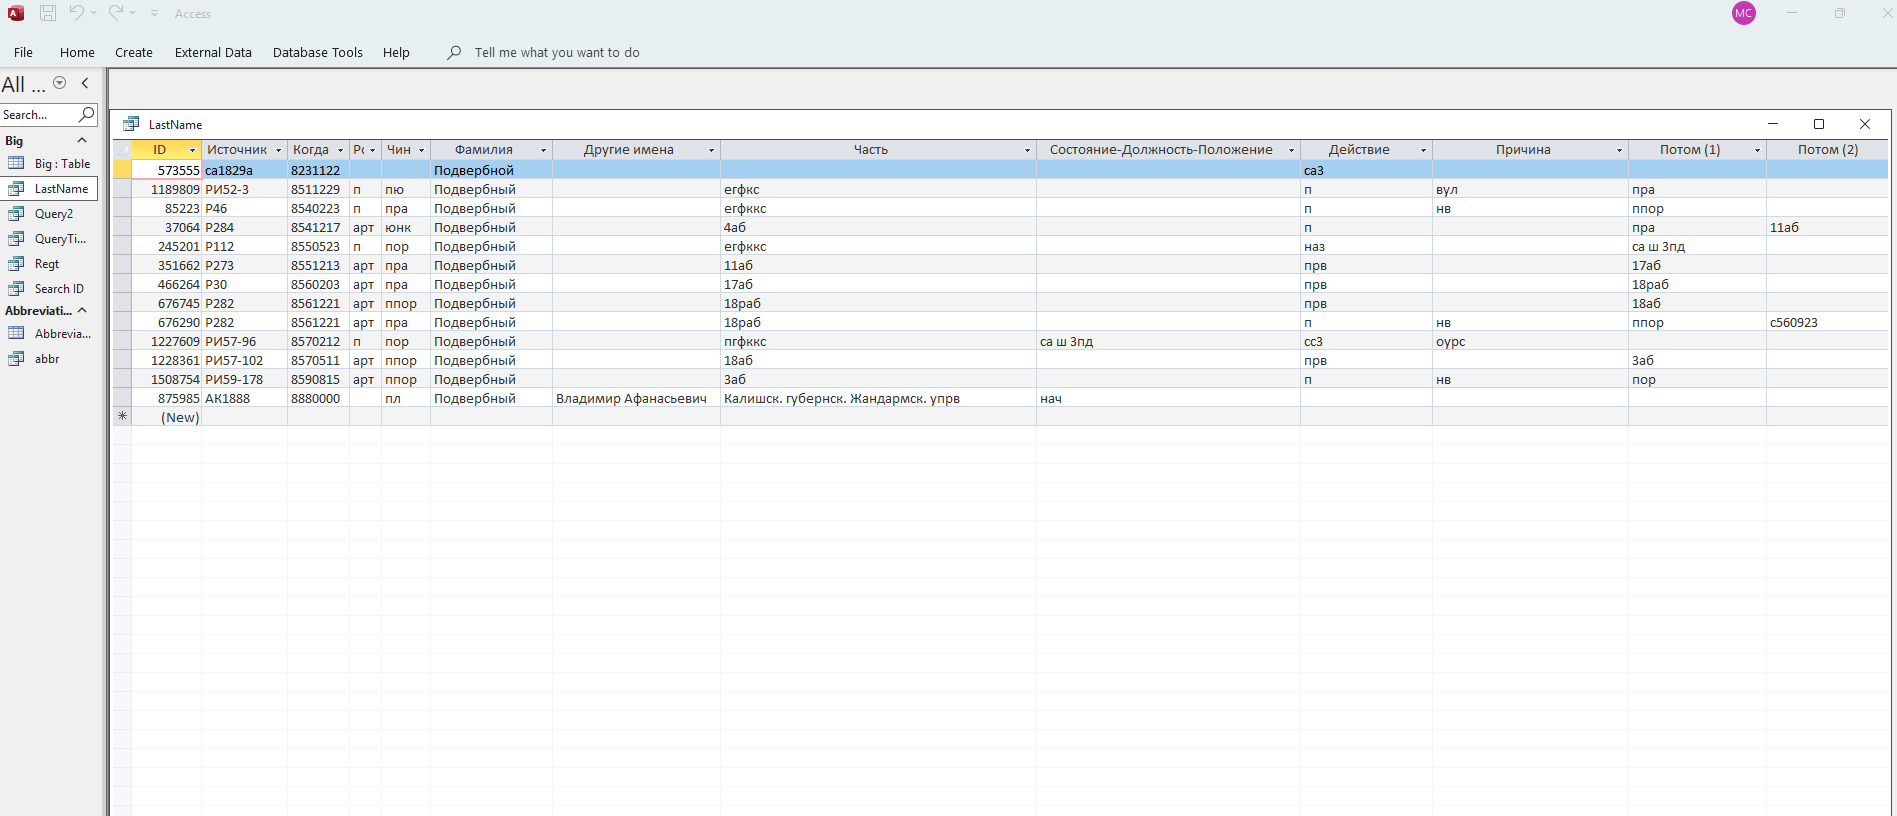Click cell оурс in Причина column
The image size is (1897, 816).
pyautogui.click(x=1530, y=341)
